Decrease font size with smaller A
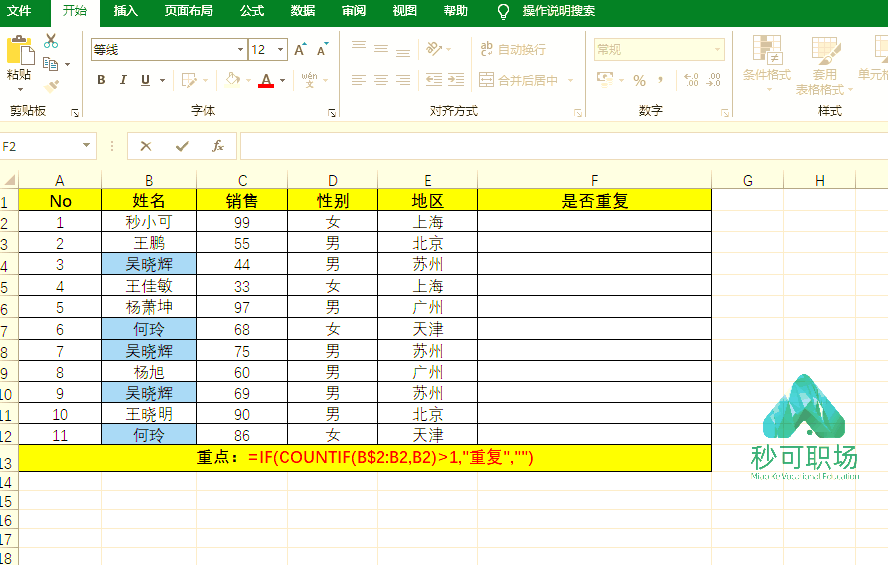Image resolution: width=888 pixels, height=565 pixels. (322, 50)
